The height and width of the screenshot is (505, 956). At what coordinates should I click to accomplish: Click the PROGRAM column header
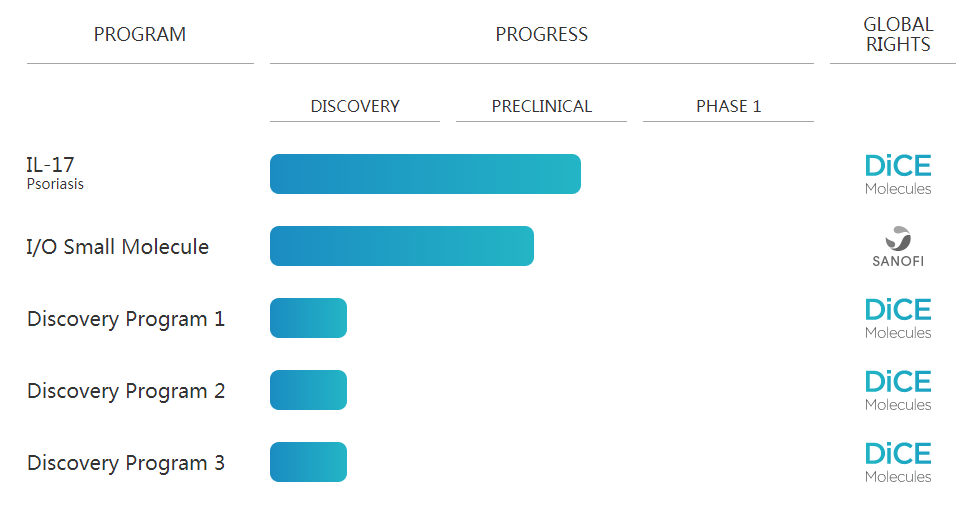point(140,34)
